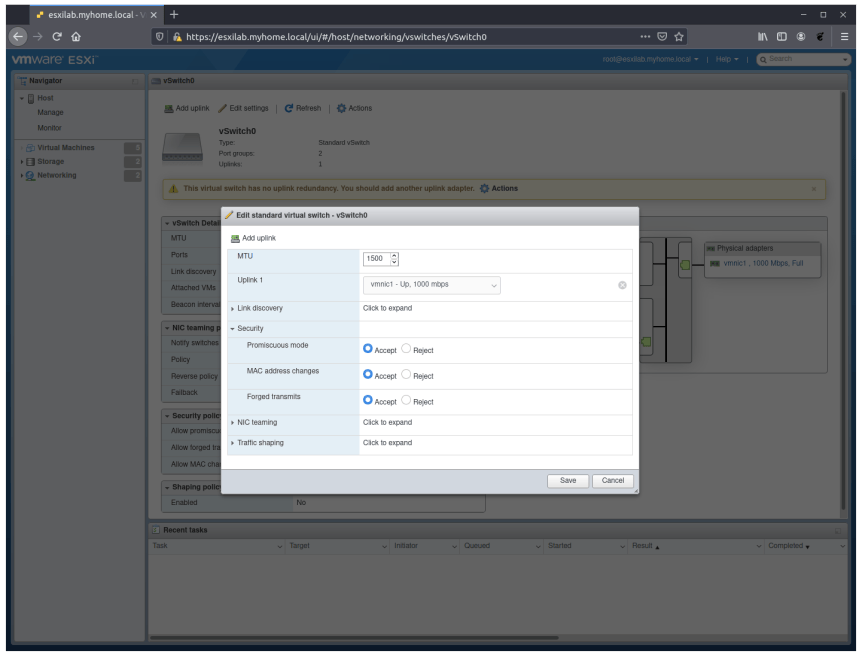This screenshot has width=862, height=657.
Task: Go to browser Home icon
Action: coord(76,37)
